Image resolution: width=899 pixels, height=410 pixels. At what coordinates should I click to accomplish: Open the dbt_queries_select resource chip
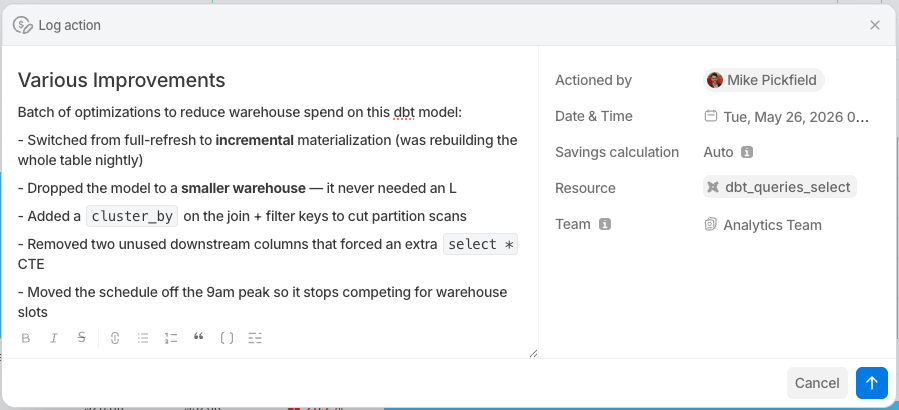point(780,187)
